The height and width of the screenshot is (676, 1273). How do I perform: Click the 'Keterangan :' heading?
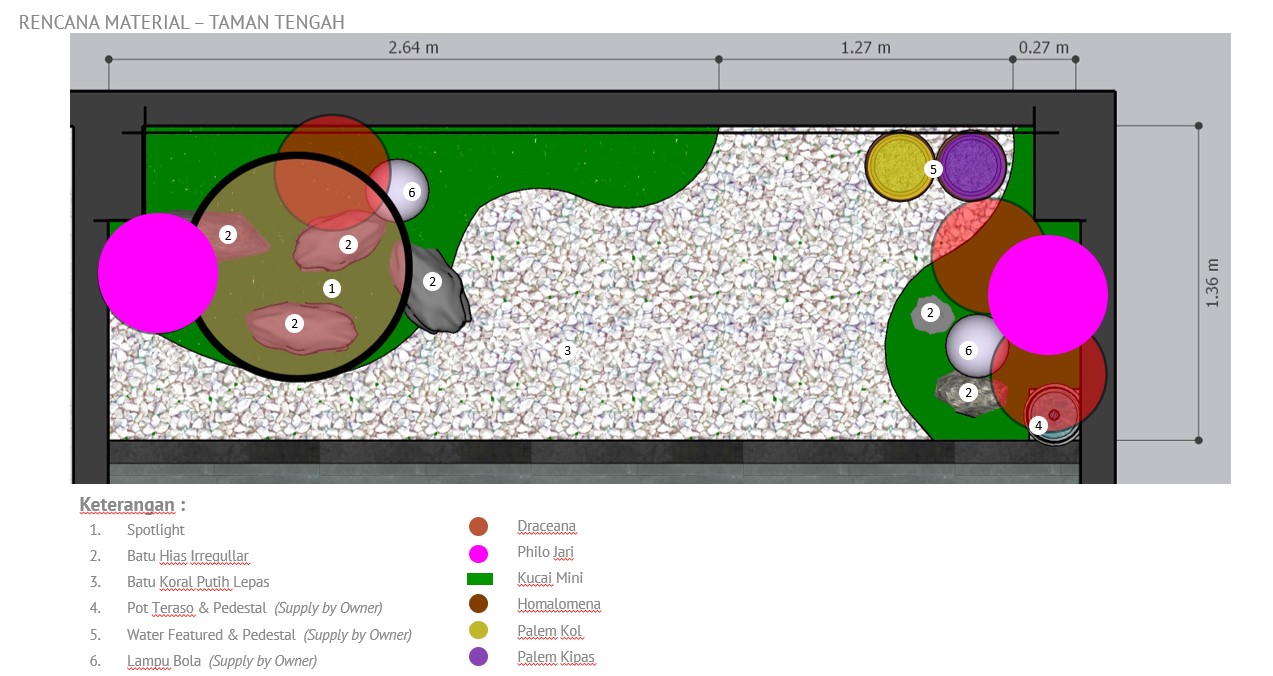click(132, 504)
